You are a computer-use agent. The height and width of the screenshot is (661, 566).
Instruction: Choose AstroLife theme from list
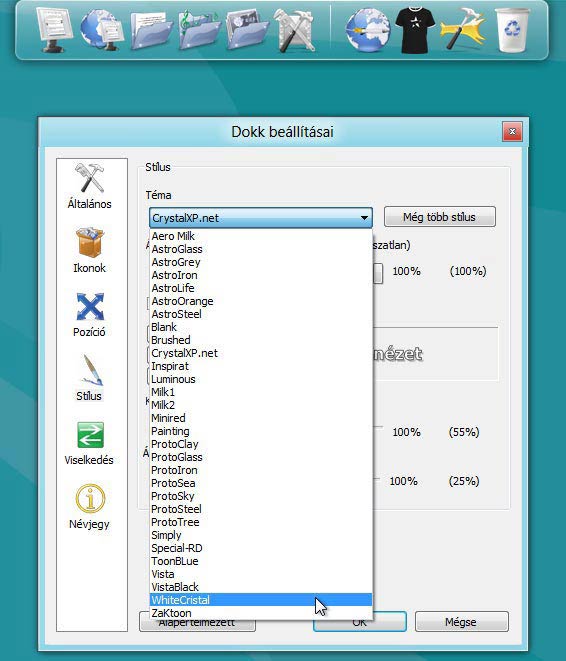point(261,288)
